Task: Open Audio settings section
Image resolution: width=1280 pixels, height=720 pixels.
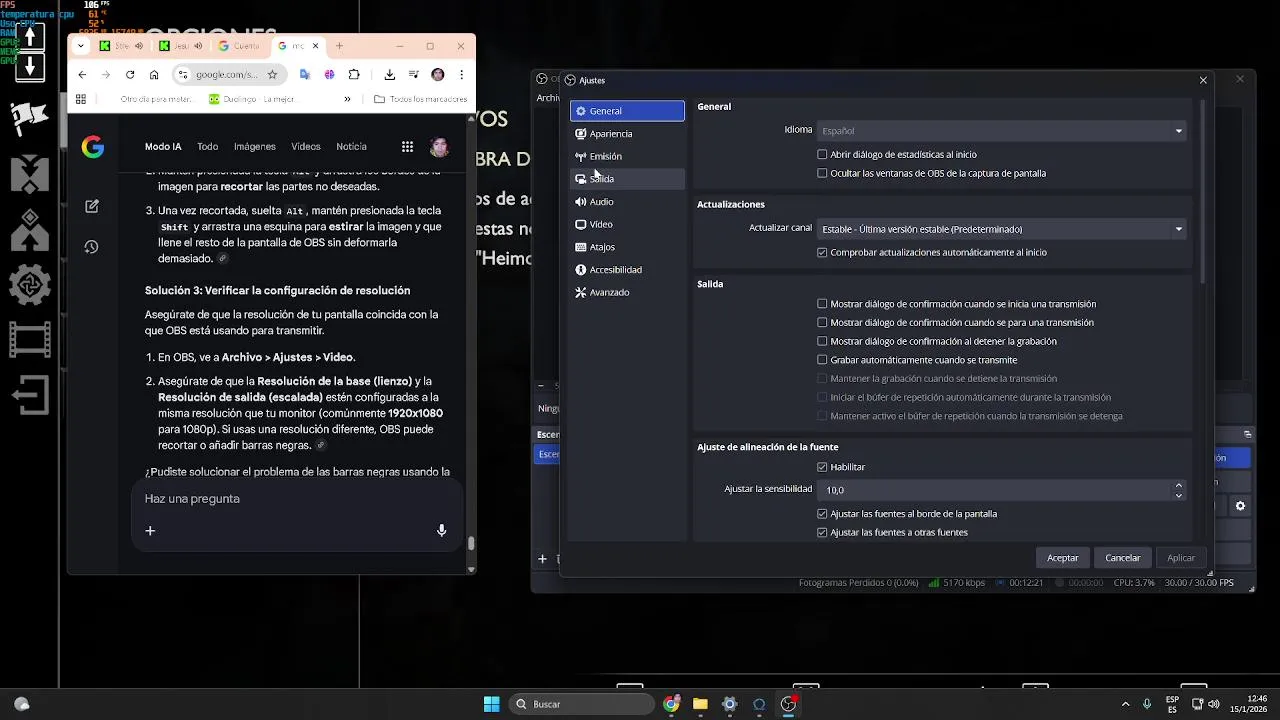Action: pyautogui.click(x=627, y=202)
